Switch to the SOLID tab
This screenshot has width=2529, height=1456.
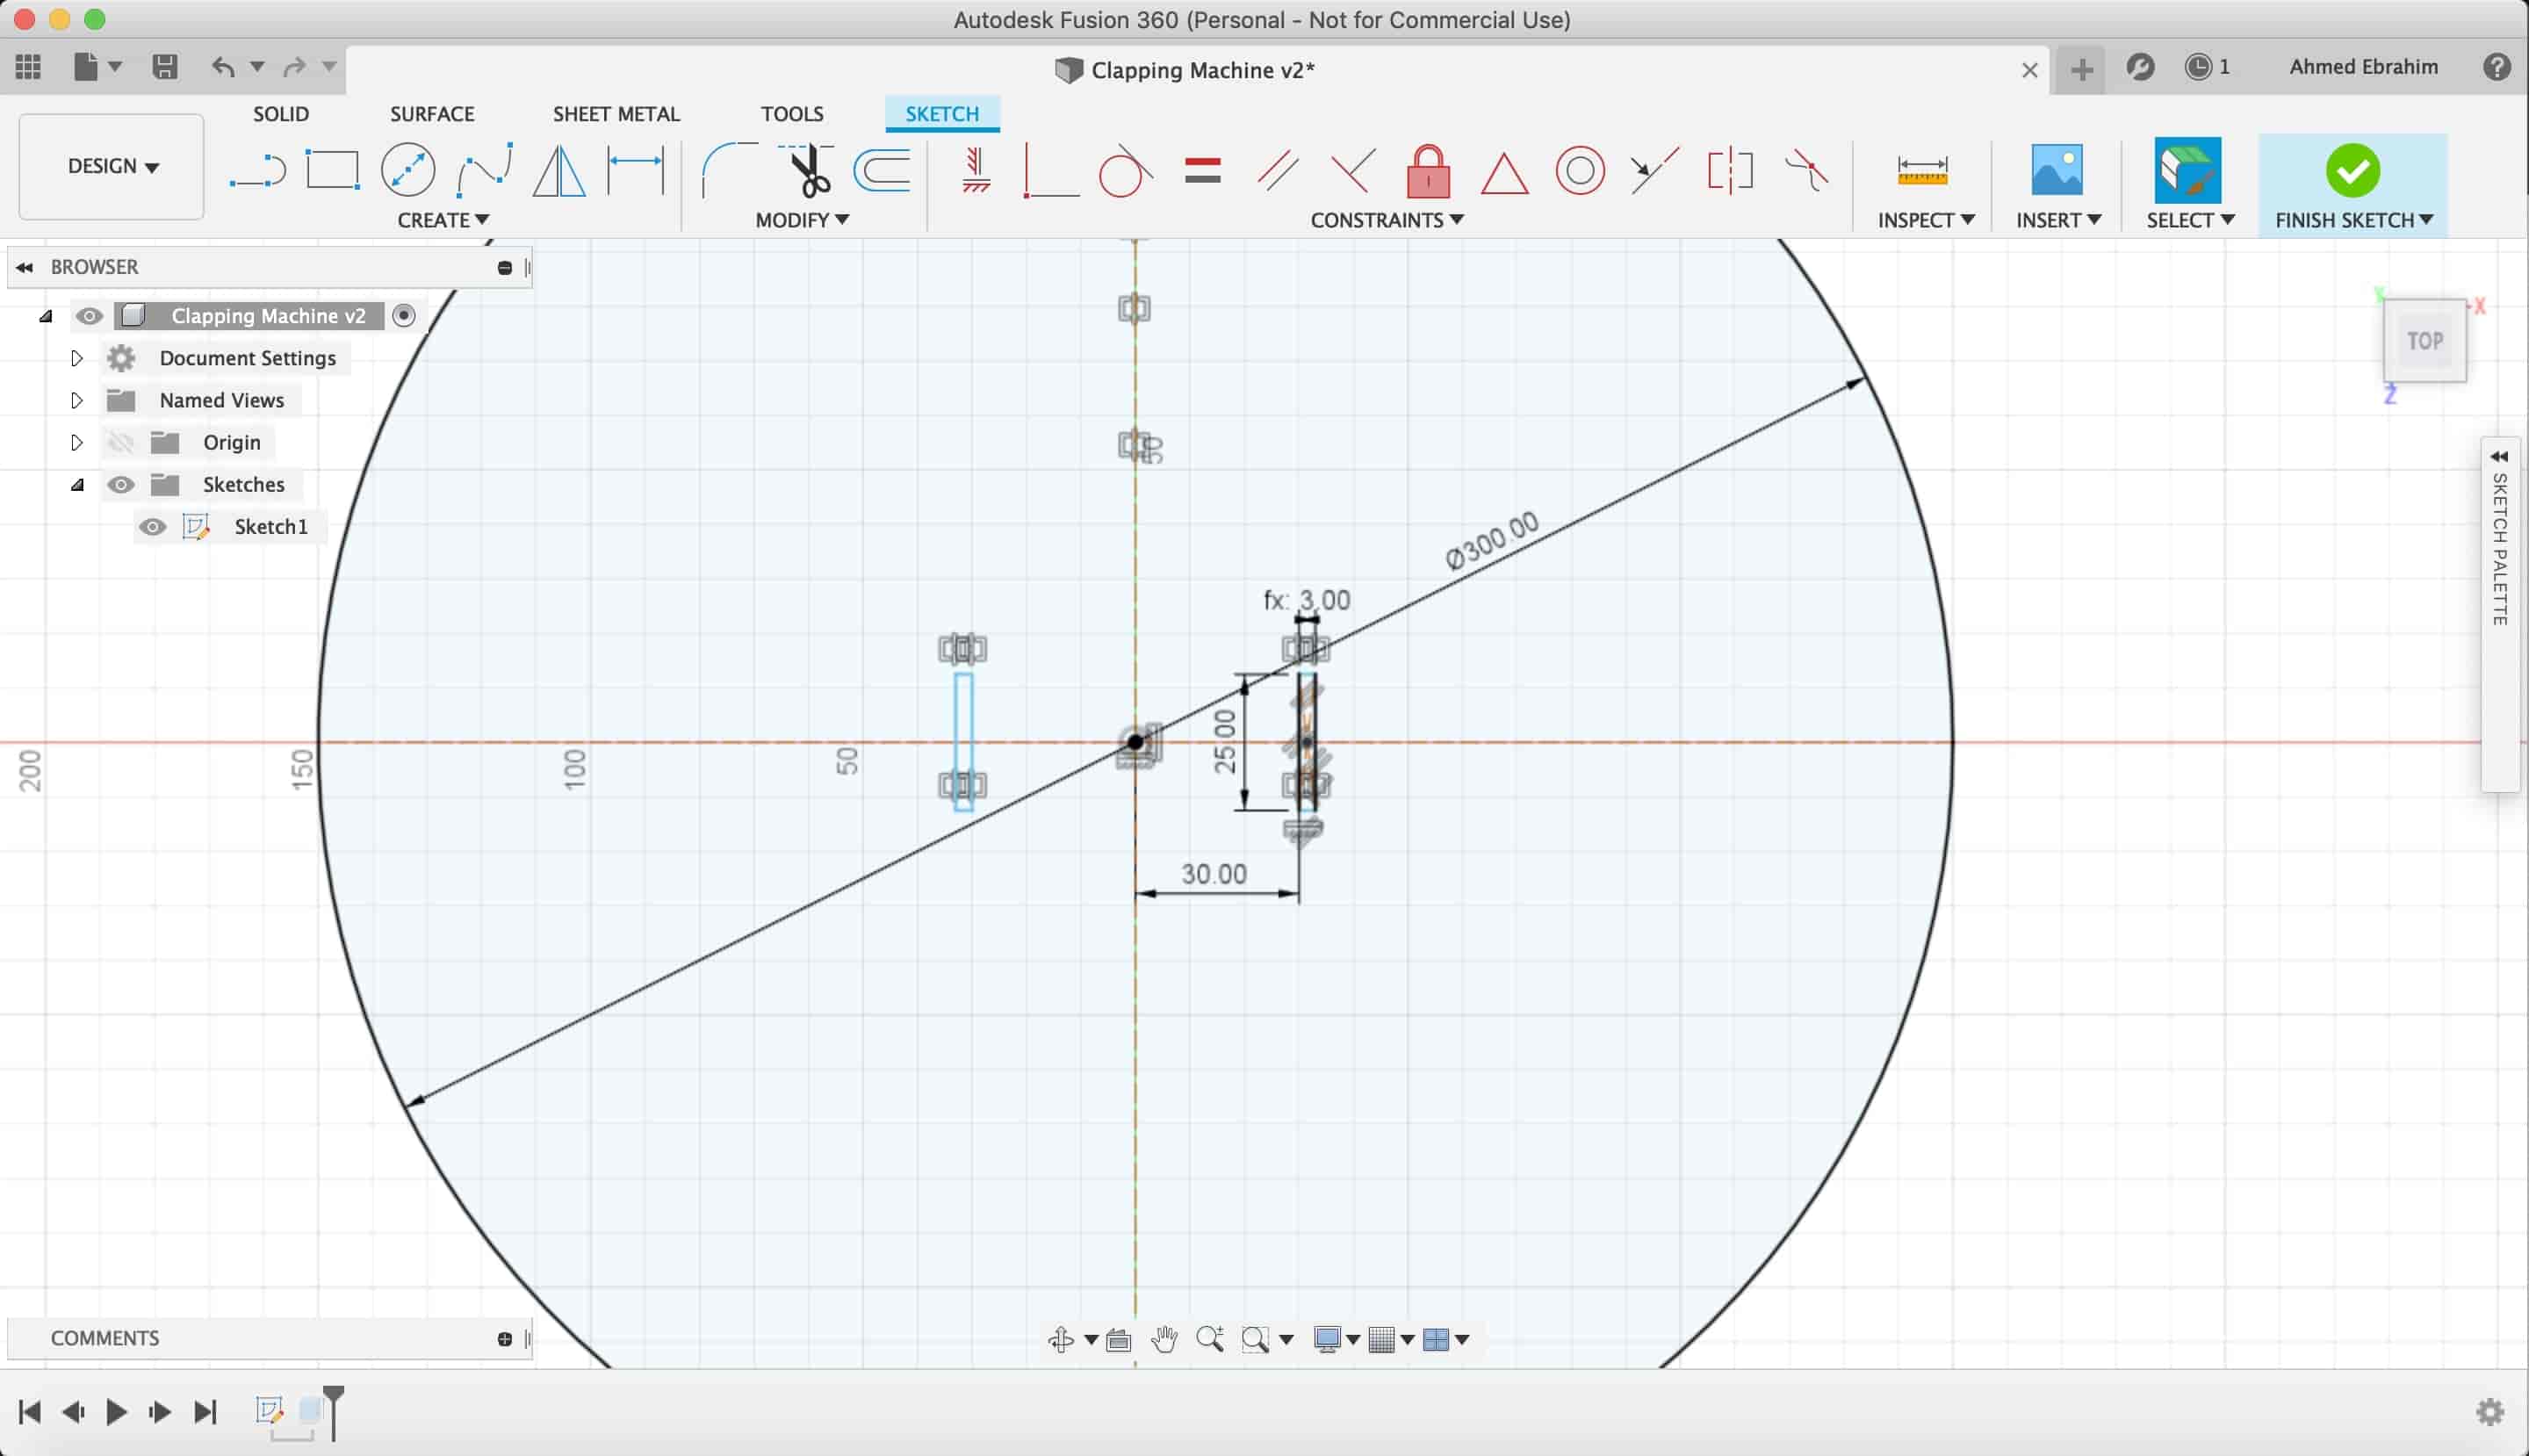coord(281,114)
